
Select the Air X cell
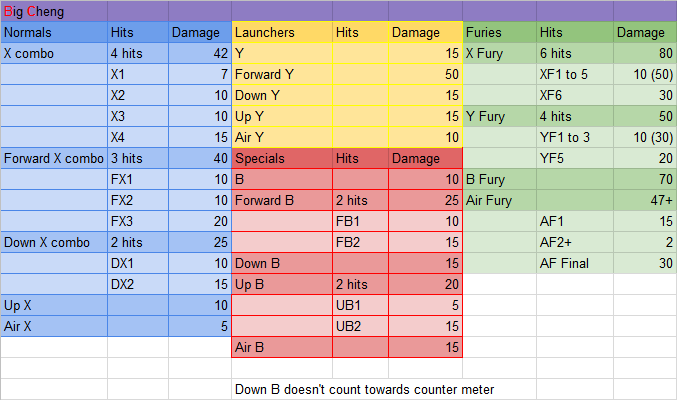tap(54, 326)
